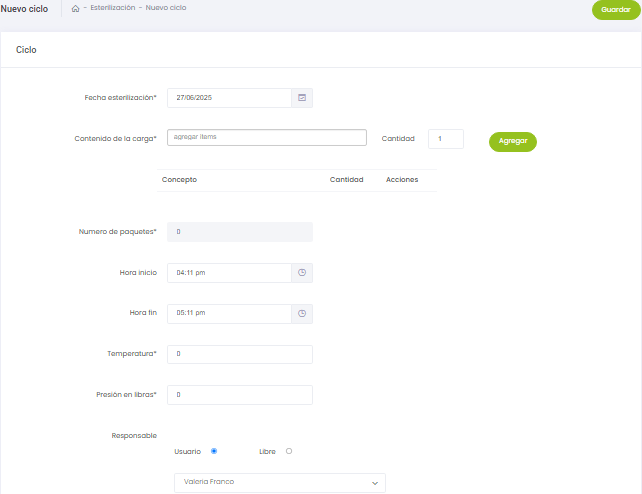Click the Numero de paquetes field

coord(240,232)
